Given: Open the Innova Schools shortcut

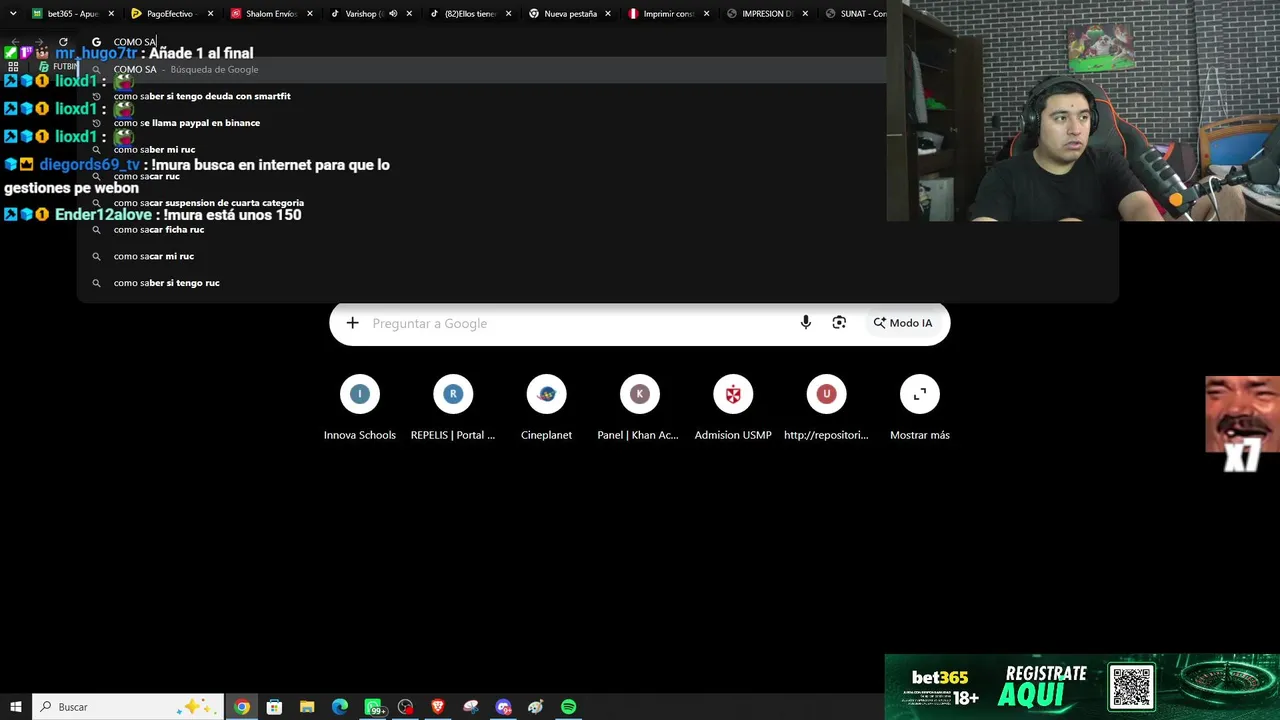Looking at the screenshot, I should click(x=360, y=408).
